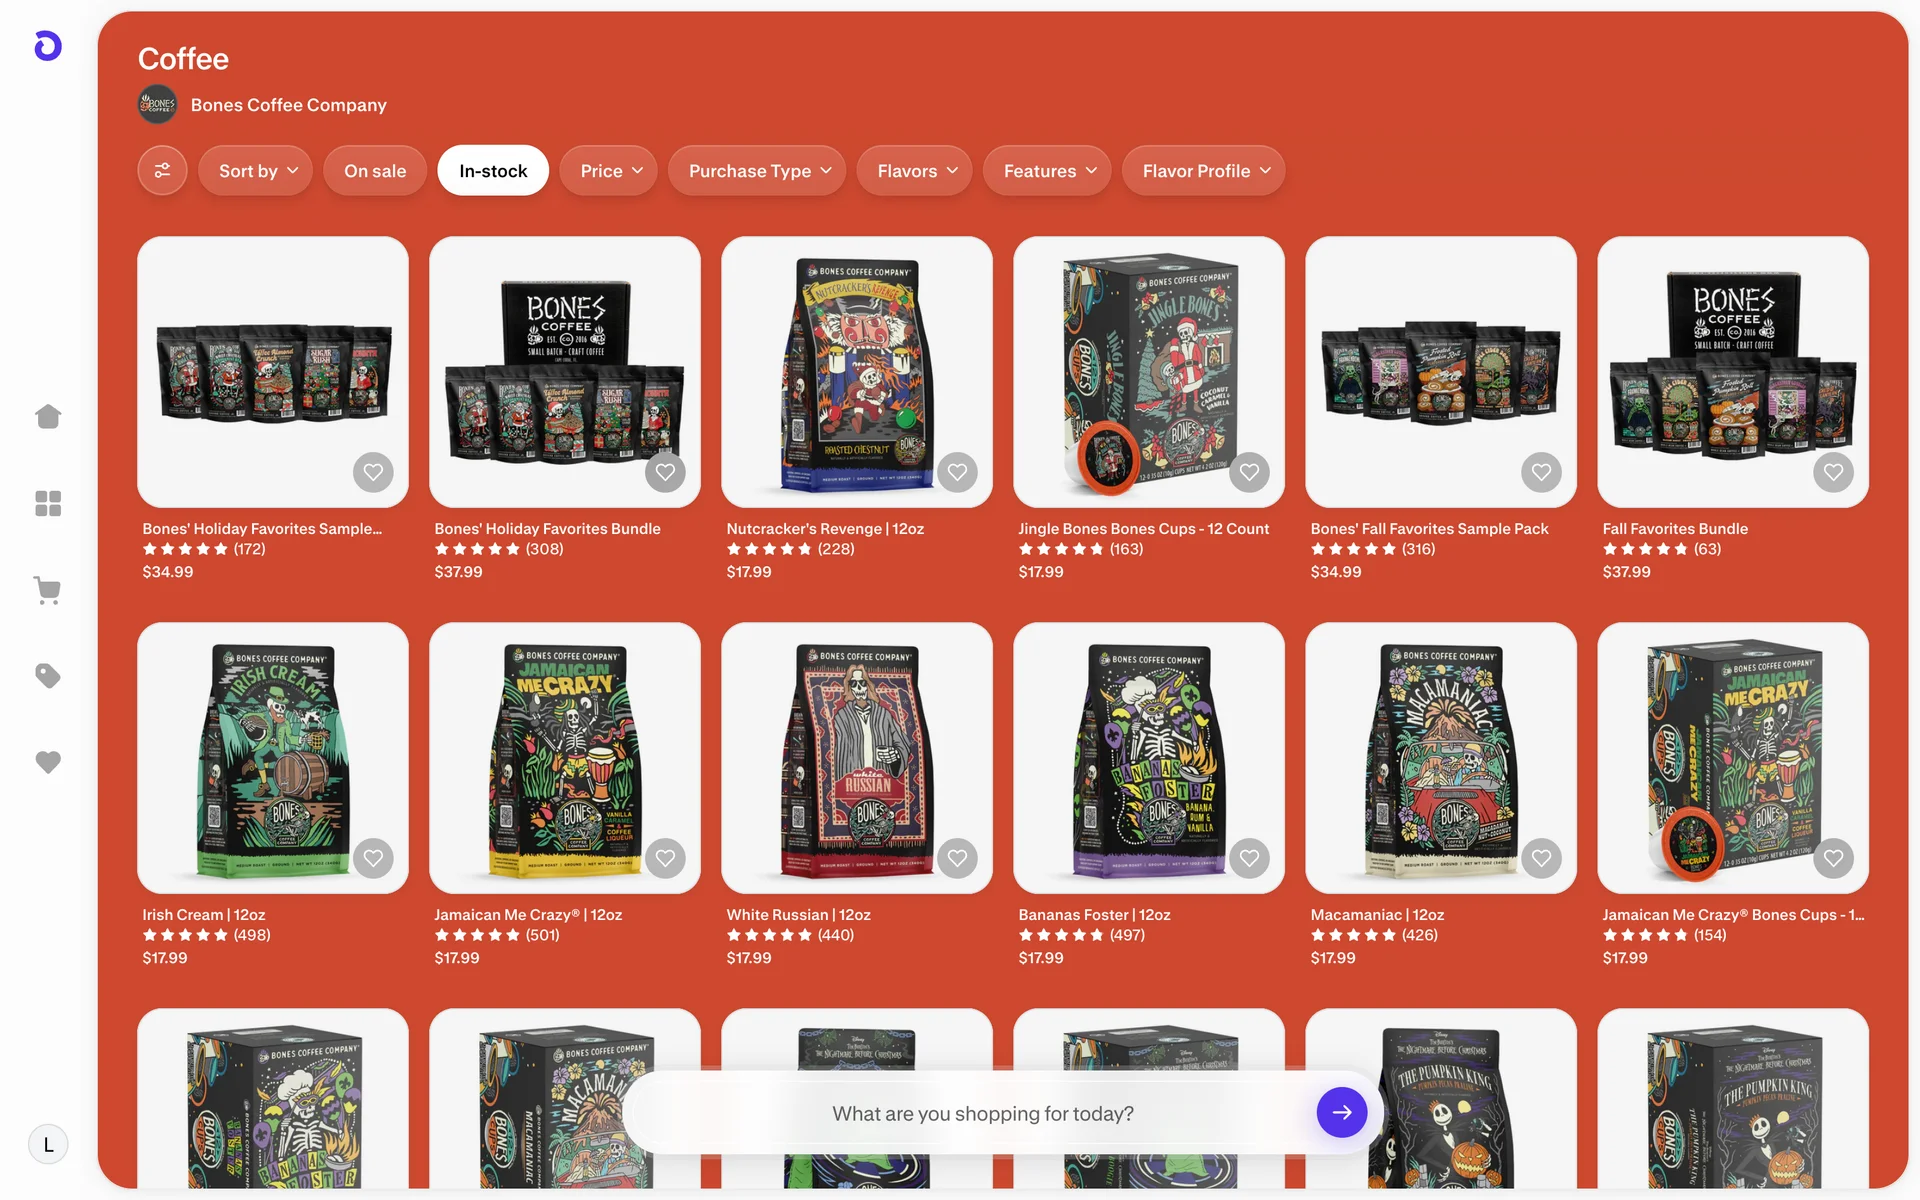Open the categories grid icon in sidebar
The height and width of the screenshot is (1200, 1920).
point(48,503)
